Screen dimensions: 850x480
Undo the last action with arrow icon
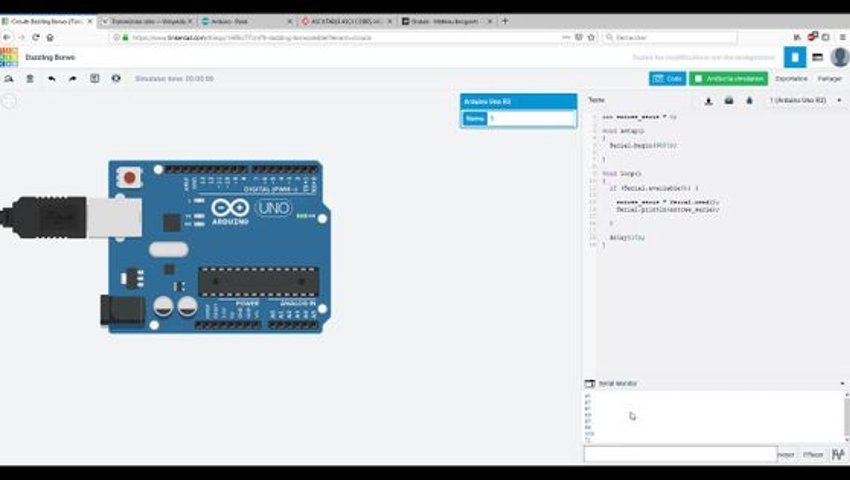pyautogui.click(x=51, y=79)
